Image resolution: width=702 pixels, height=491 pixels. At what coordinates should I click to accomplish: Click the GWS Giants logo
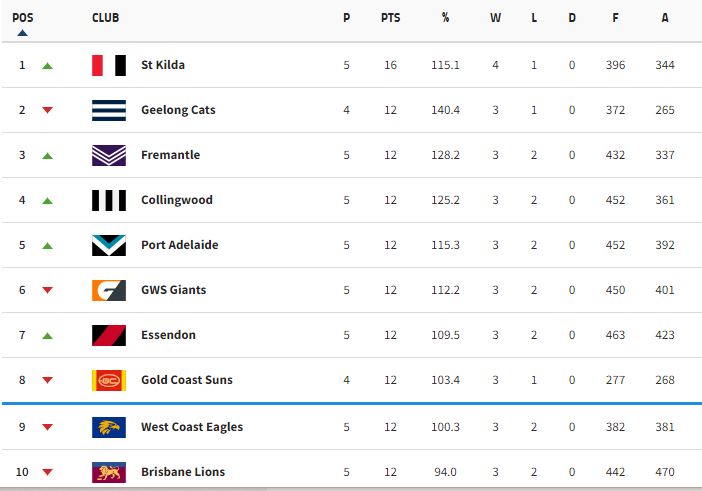108,290
